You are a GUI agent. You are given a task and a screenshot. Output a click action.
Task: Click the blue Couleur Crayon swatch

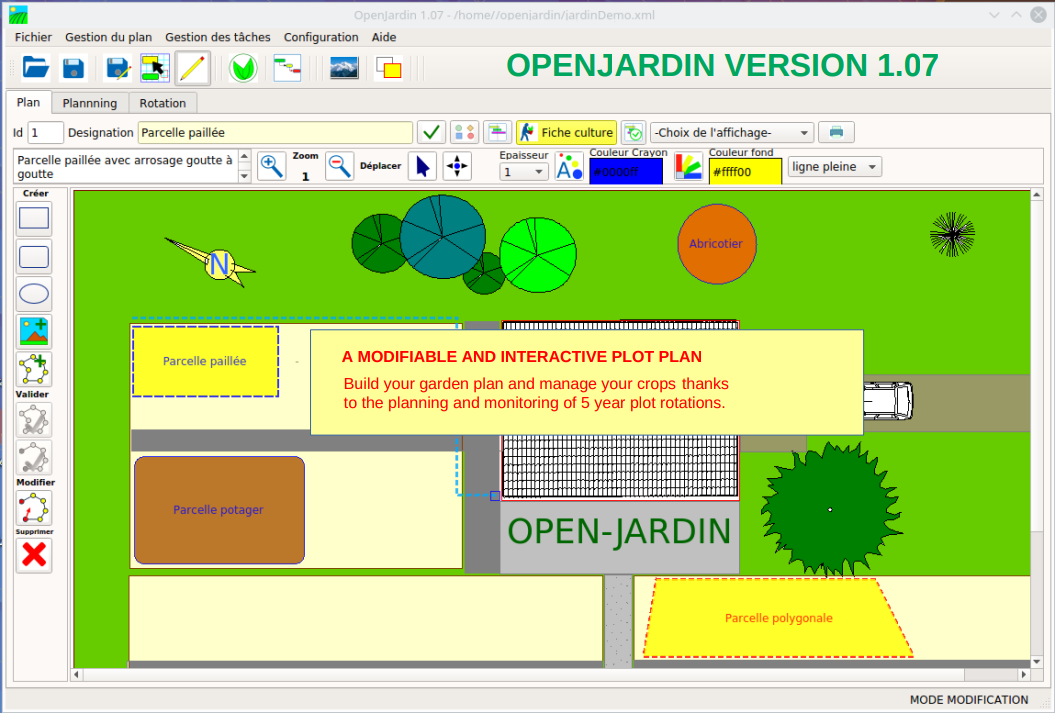[x=625, y=172]
